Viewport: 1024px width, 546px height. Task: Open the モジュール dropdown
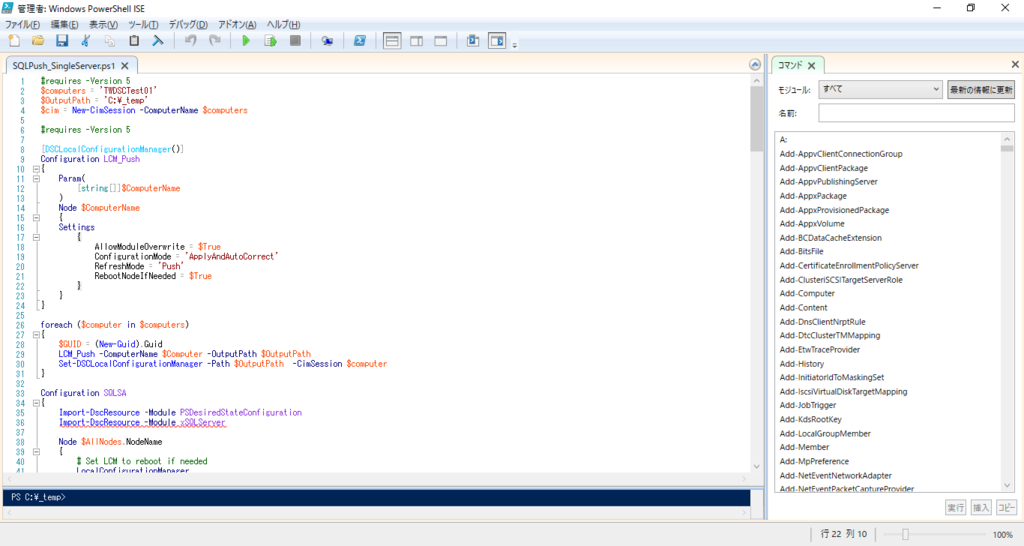[x=880, y=89]
